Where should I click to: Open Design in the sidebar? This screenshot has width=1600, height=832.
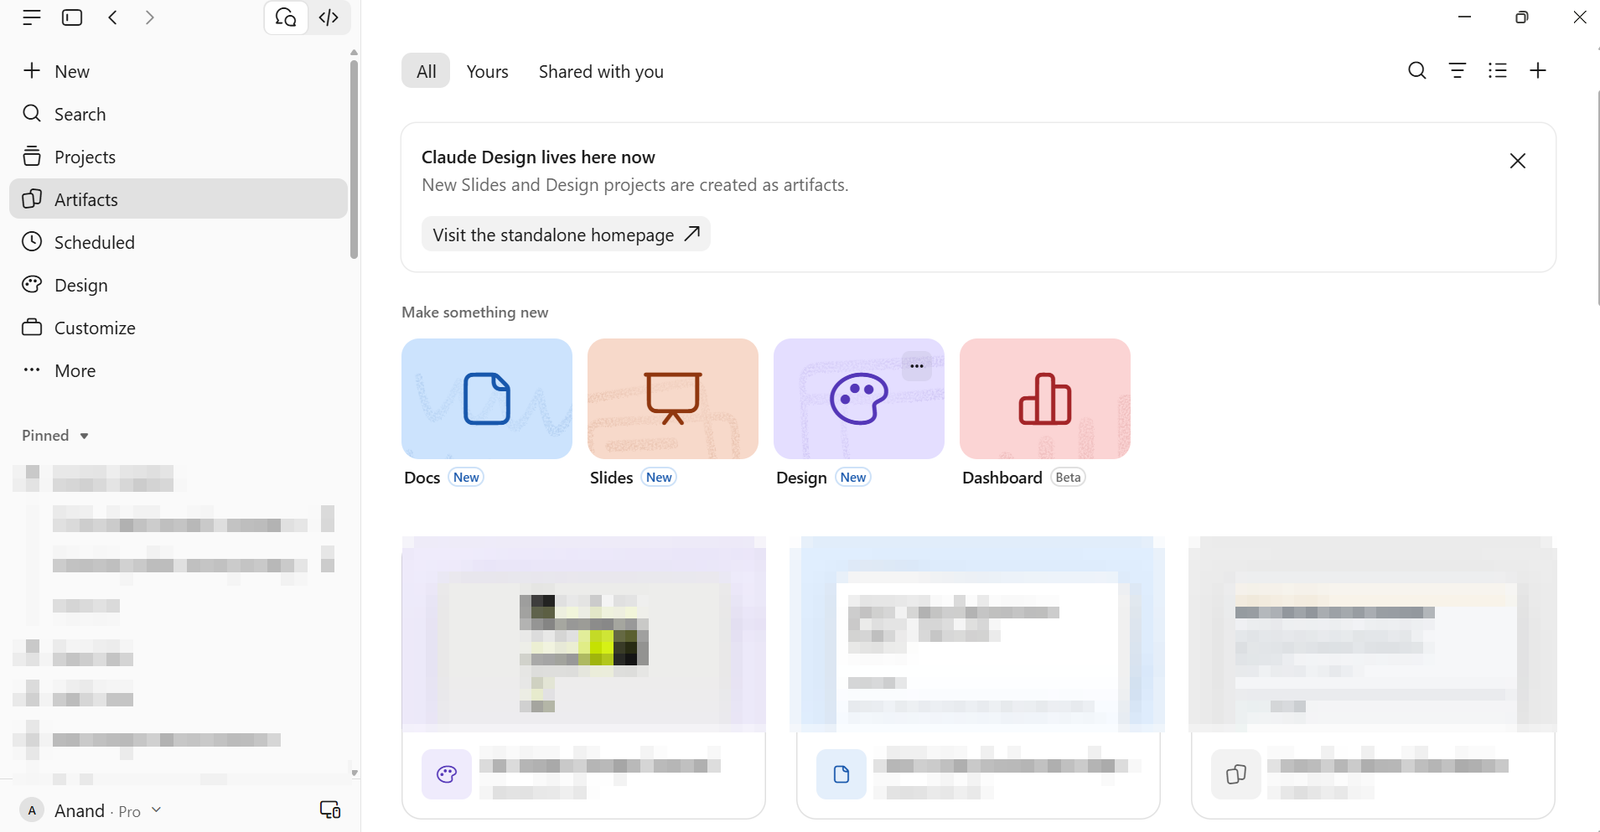pyautogui.click(x=179, y=285)
